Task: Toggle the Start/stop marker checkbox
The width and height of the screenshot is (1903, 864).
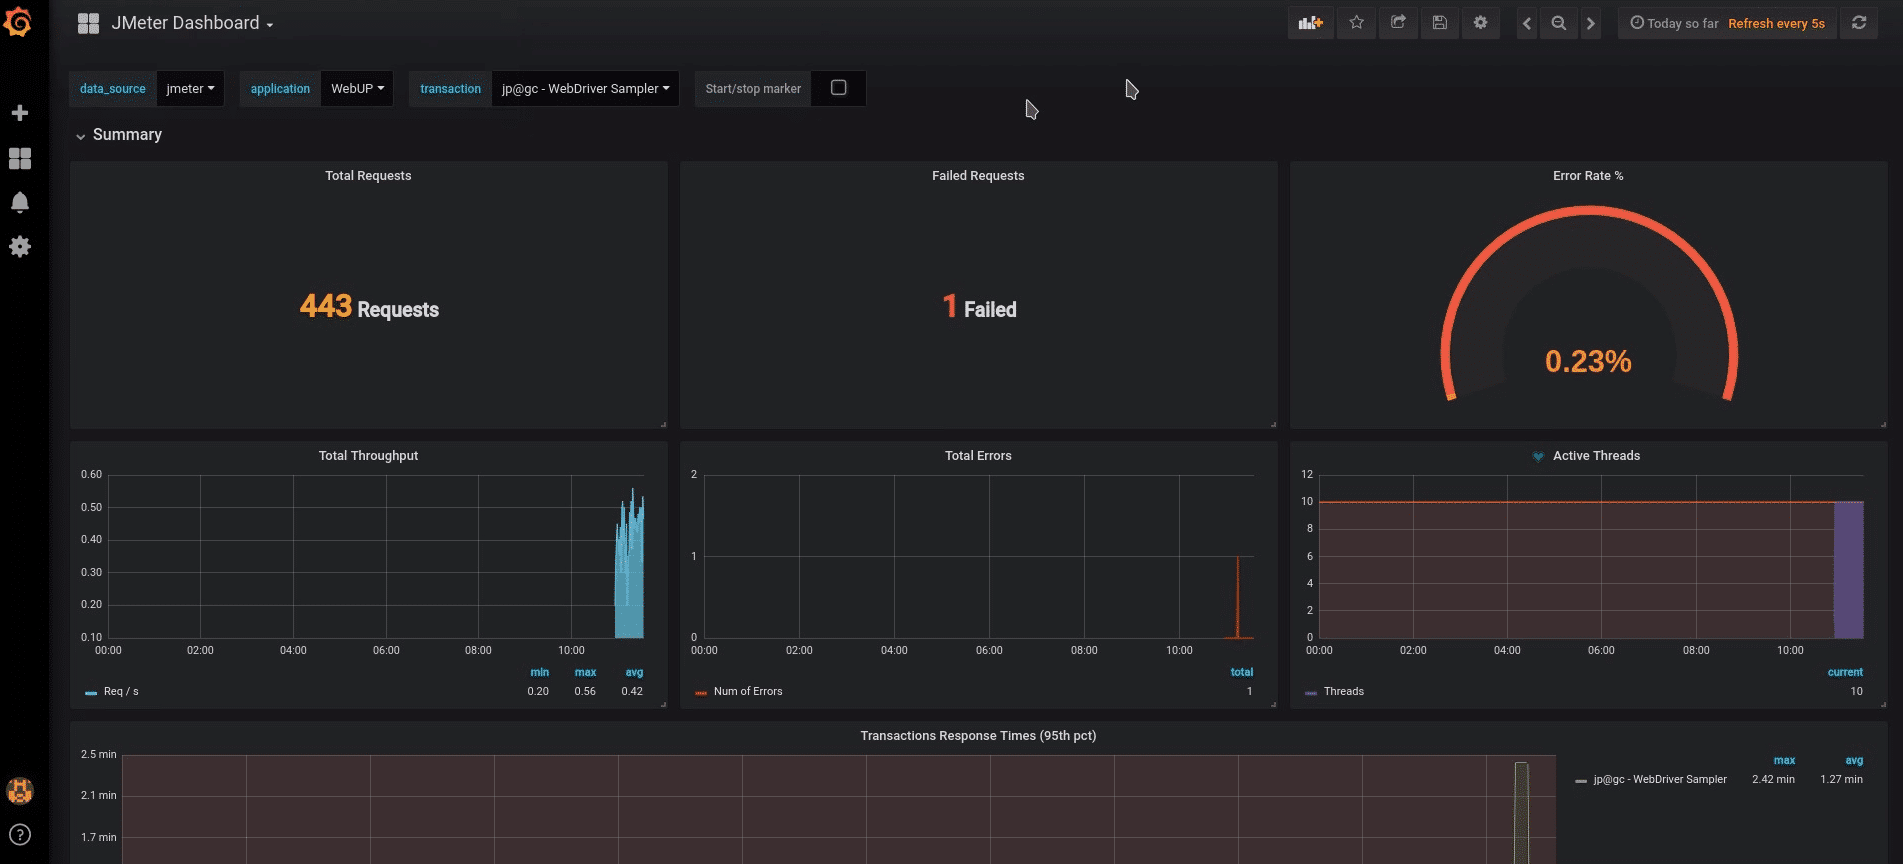Action: 839,88
